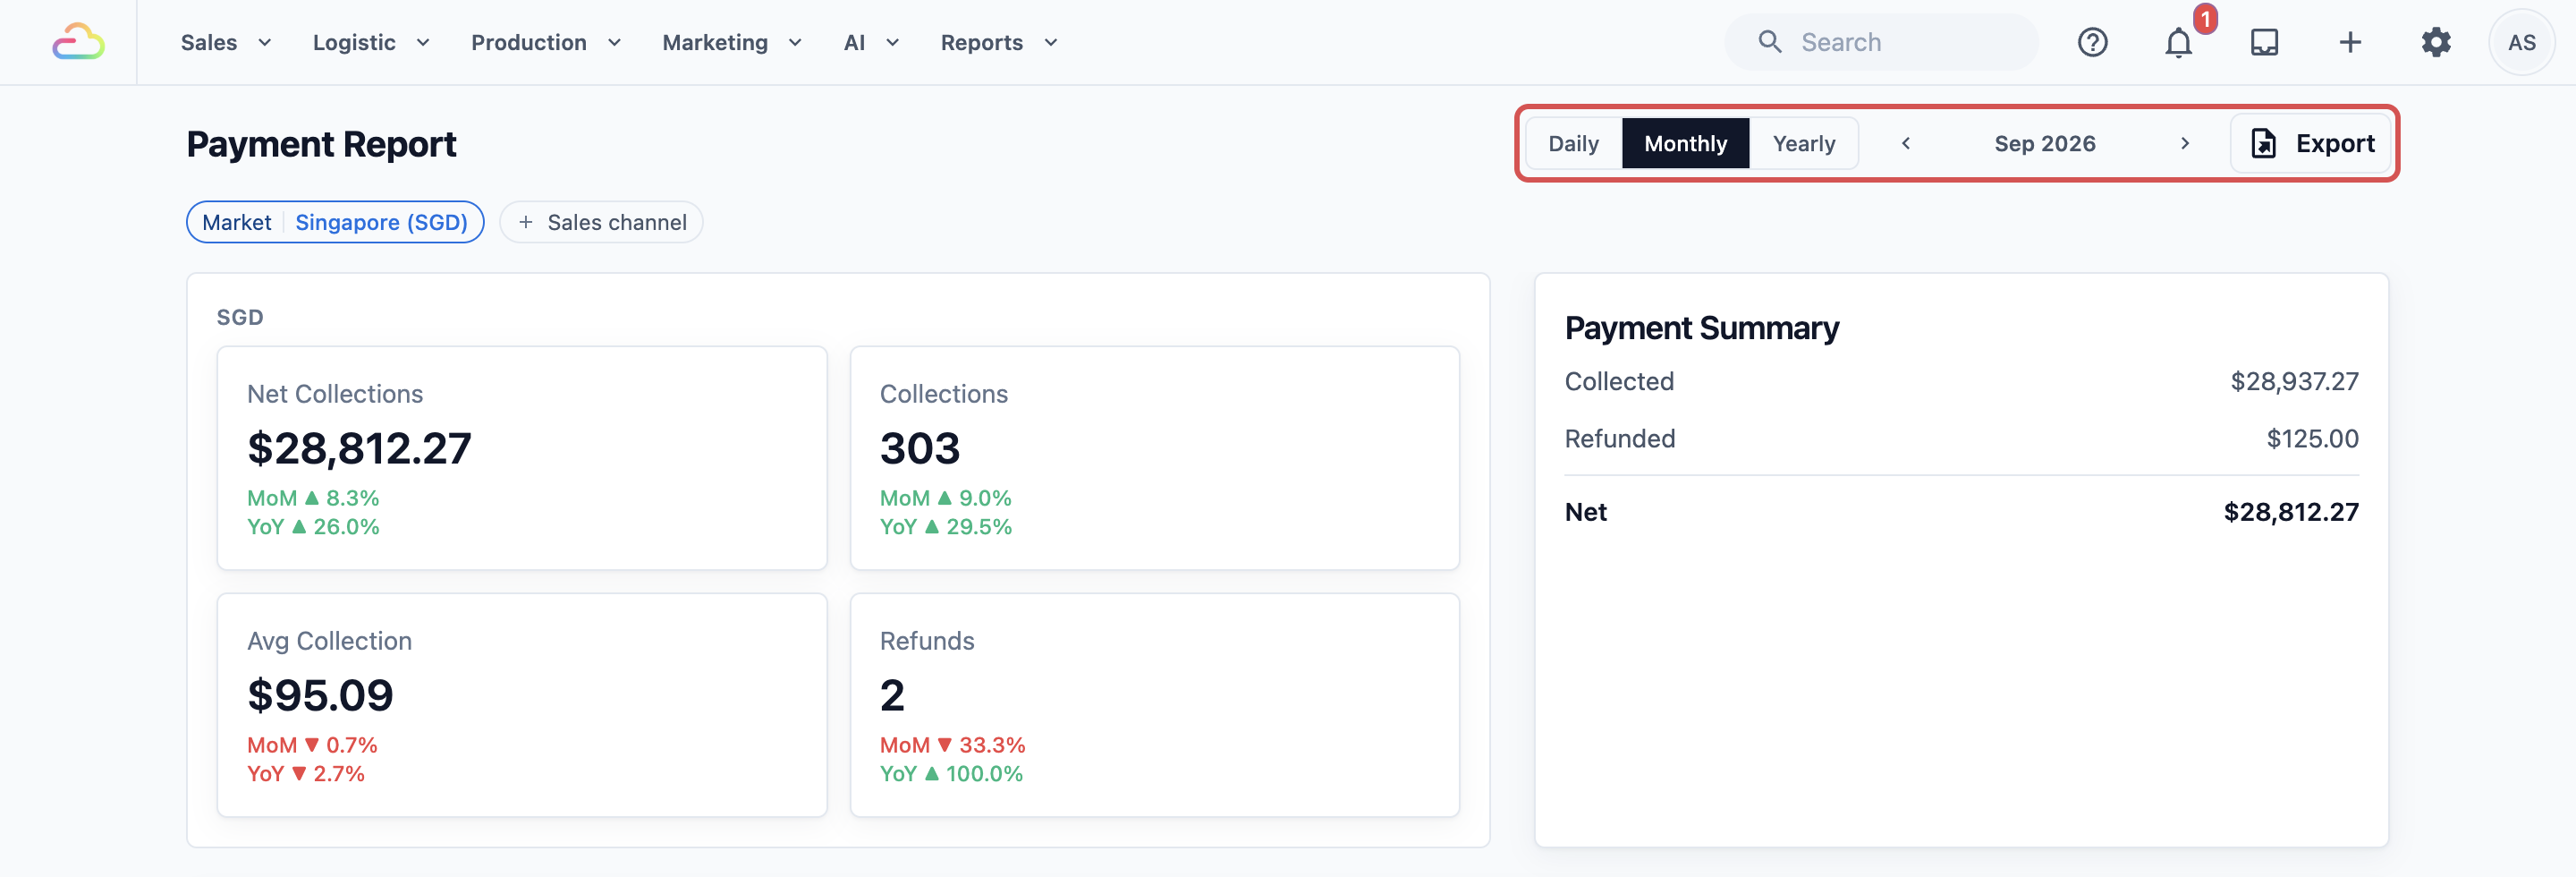Click the Payment Report title
Screen dimensions: 2576x877
pos(321,144)
